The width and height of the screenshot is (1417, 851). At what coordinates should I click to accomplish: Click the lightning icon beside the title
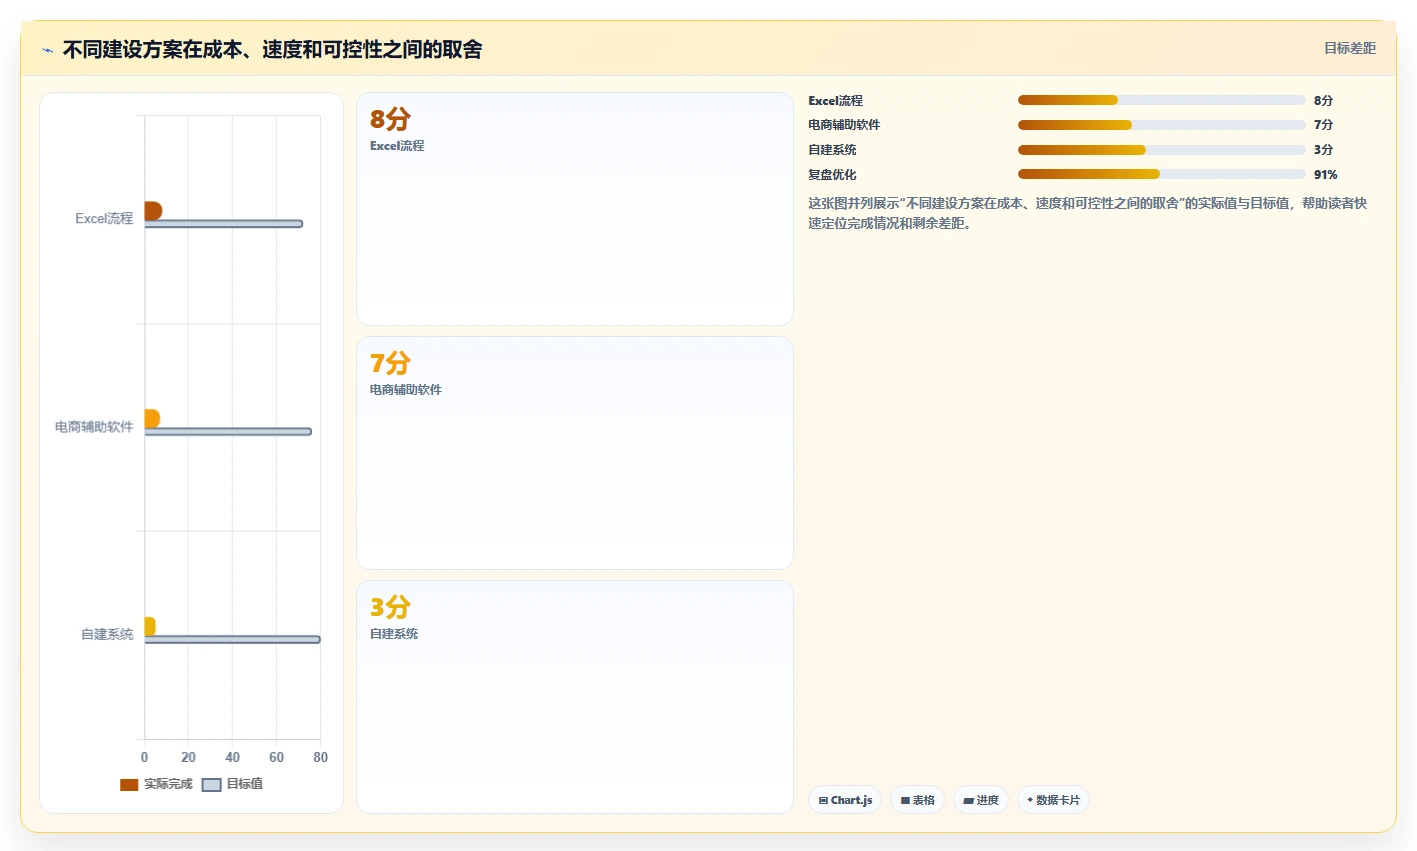47,50
